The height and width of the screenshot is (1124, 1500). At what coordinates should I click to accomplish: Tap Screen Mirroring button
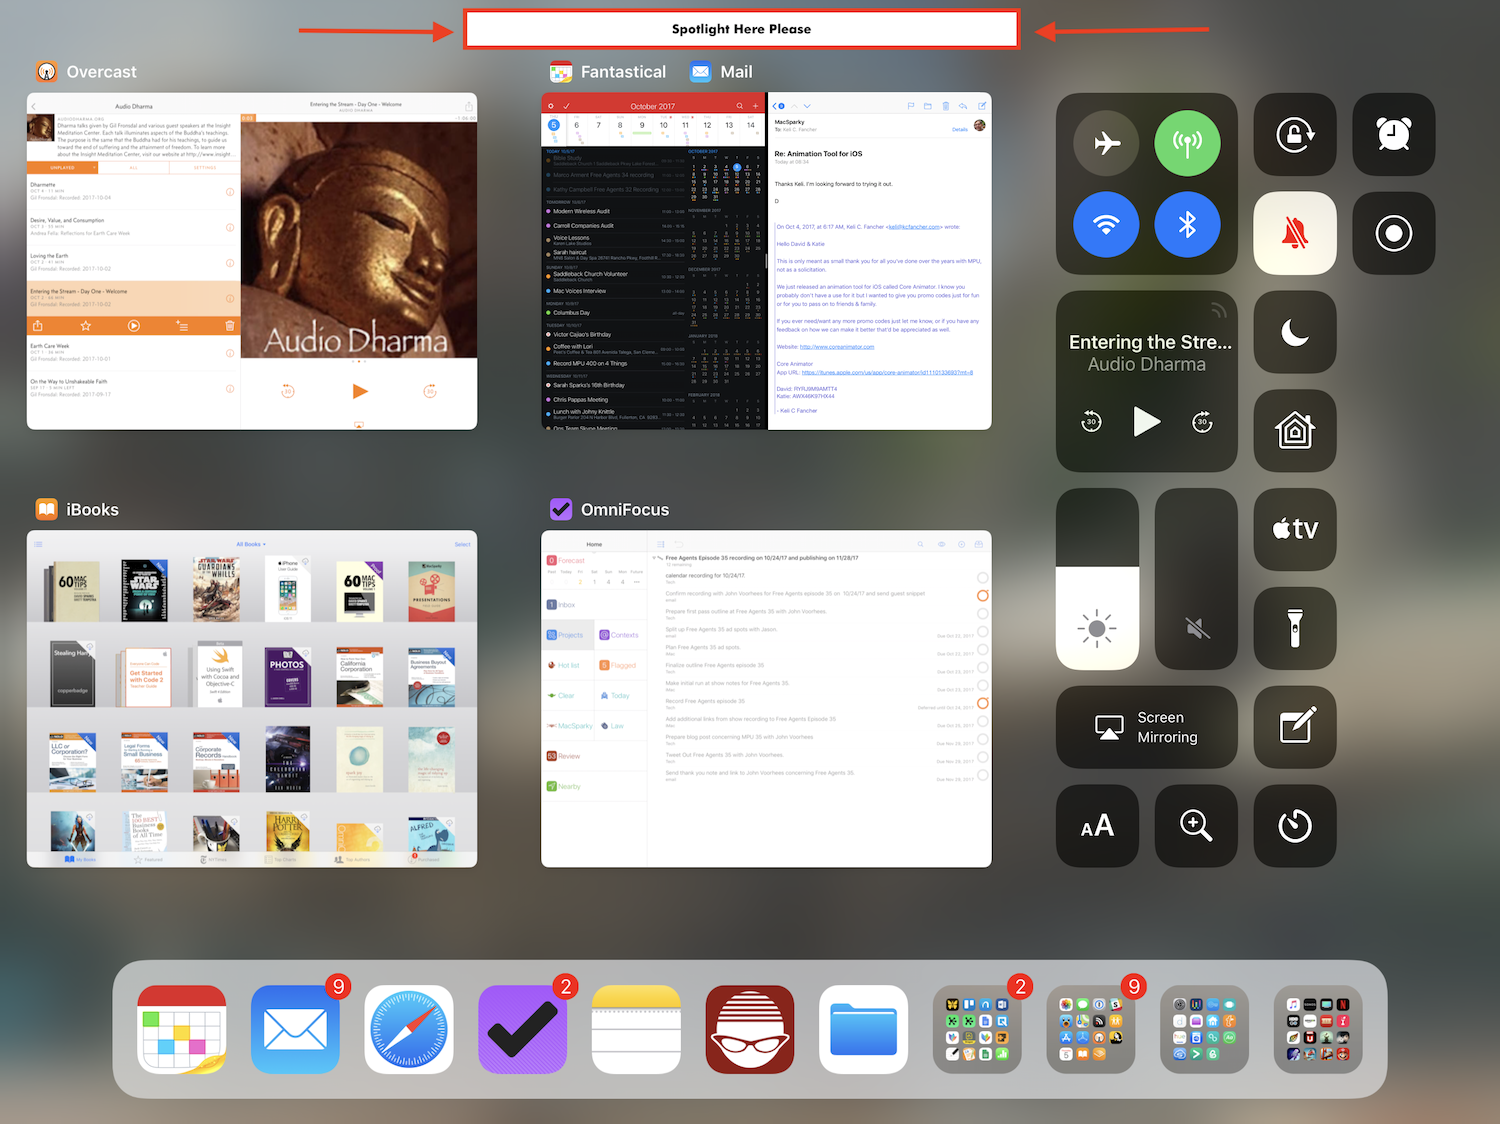point(1147,727)
